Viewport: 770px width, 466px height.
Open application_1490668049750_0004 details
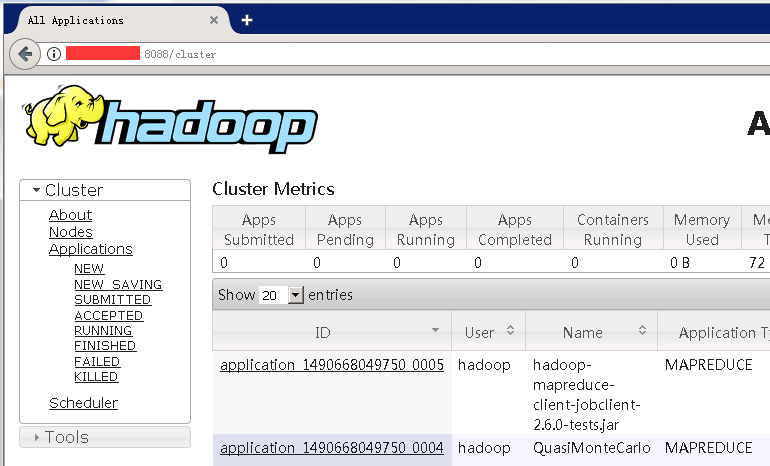point(332,448)
